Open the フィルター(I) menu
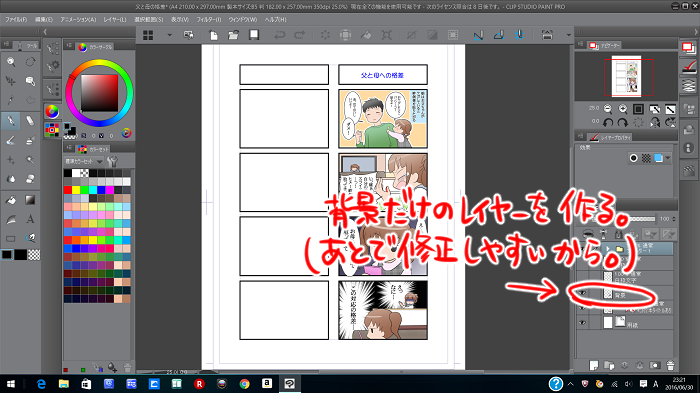Image resolution: width=700 pixels, height=393 pixels. pos(208,20)
